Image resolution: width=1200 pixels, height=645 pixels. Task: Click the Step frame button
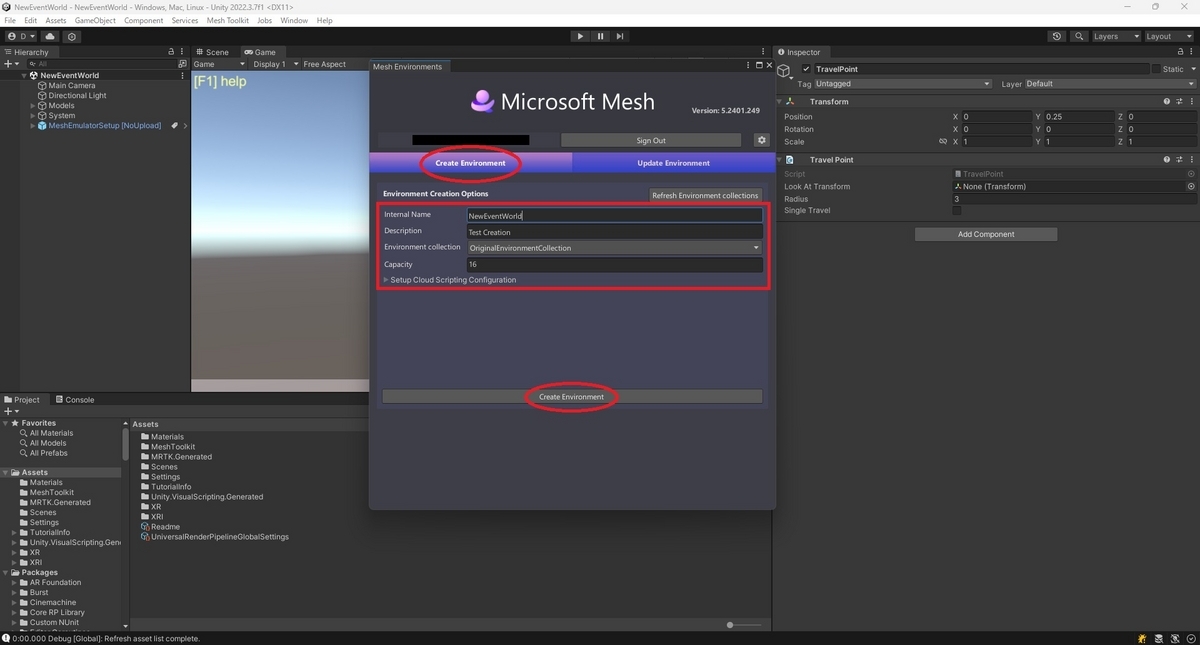[620, 36]
